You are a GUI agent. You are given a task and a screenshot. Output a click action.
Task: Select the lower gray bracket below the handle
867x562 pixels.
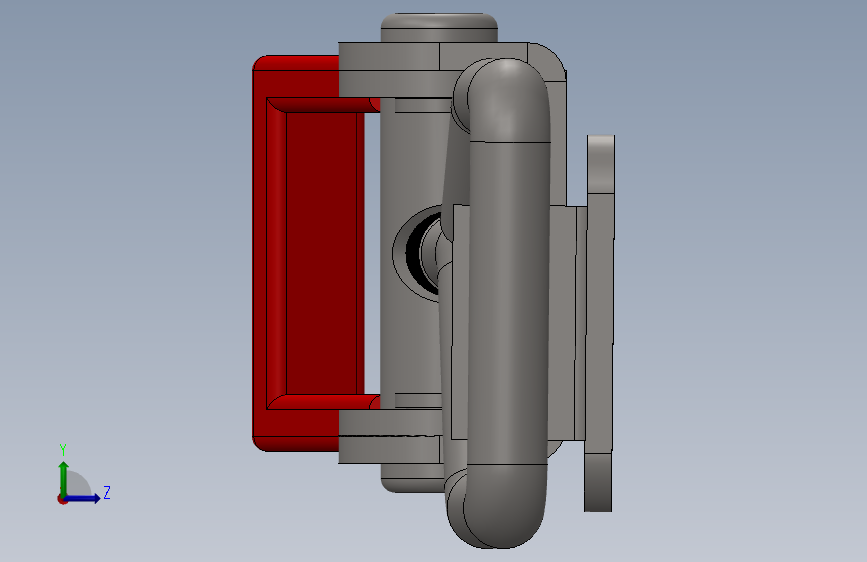click(x=390, y=436)
